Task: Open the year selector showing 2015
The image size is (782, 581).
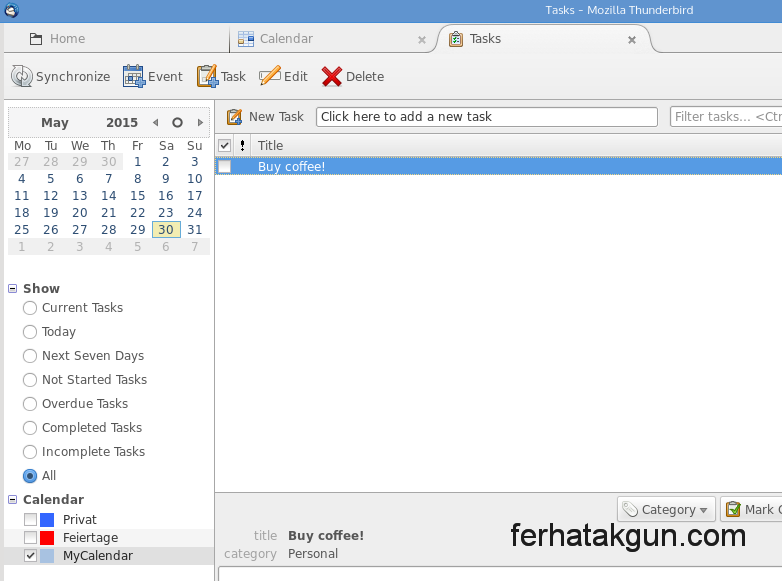Action: [122, 123]
